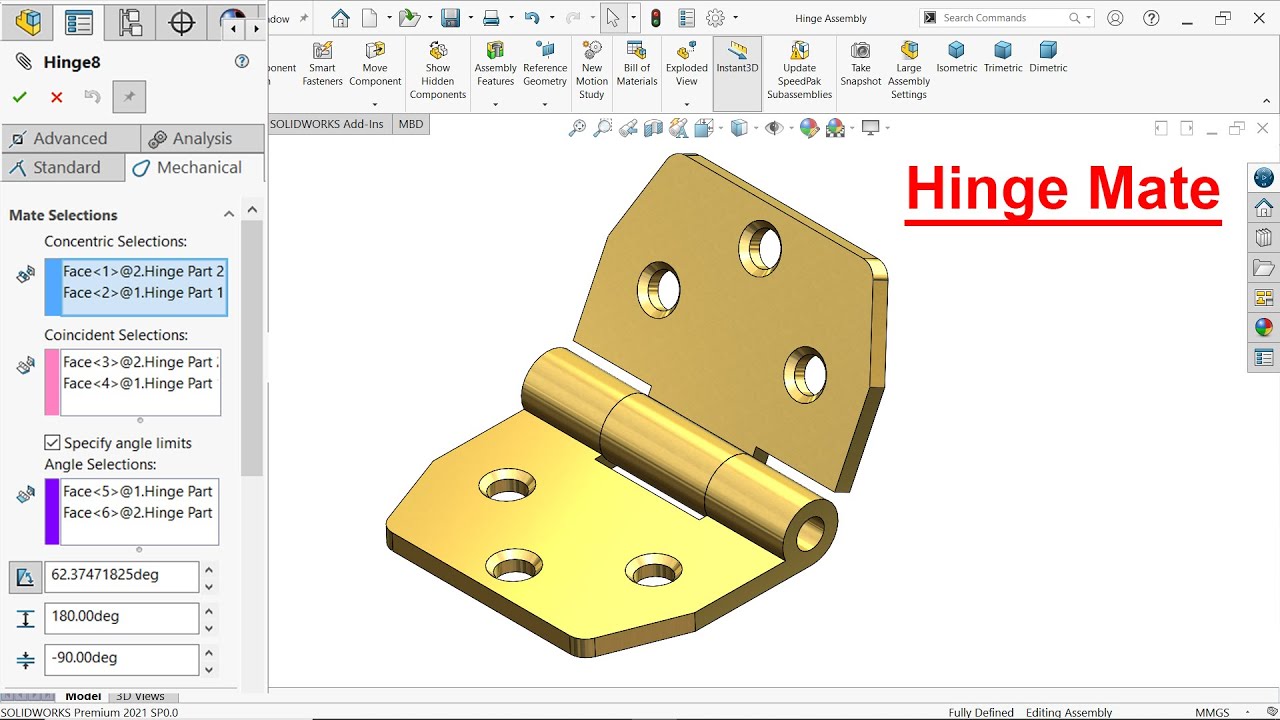1280x720 pixels.
Task: Decrease the 180.00deg maximum value
Action: [x=208, y=627]
